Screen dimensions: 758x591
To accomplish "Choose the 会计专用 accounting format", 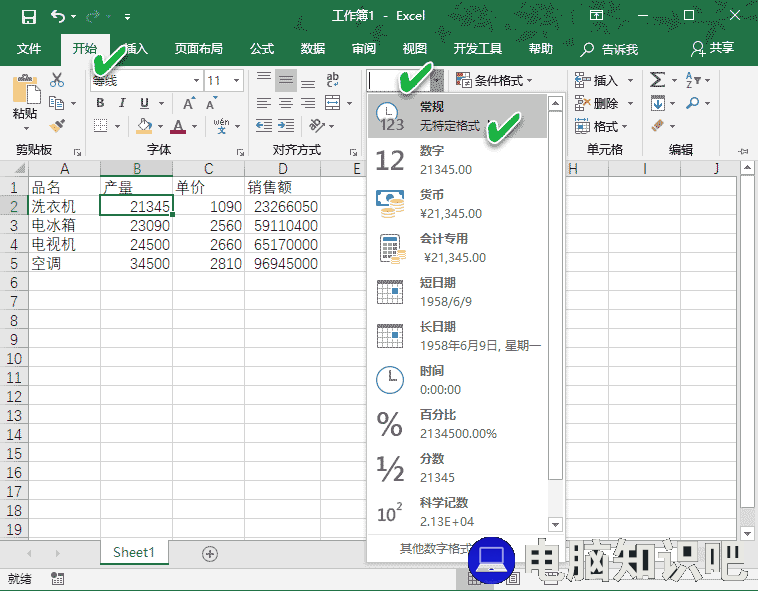I will tap(457, 248).
